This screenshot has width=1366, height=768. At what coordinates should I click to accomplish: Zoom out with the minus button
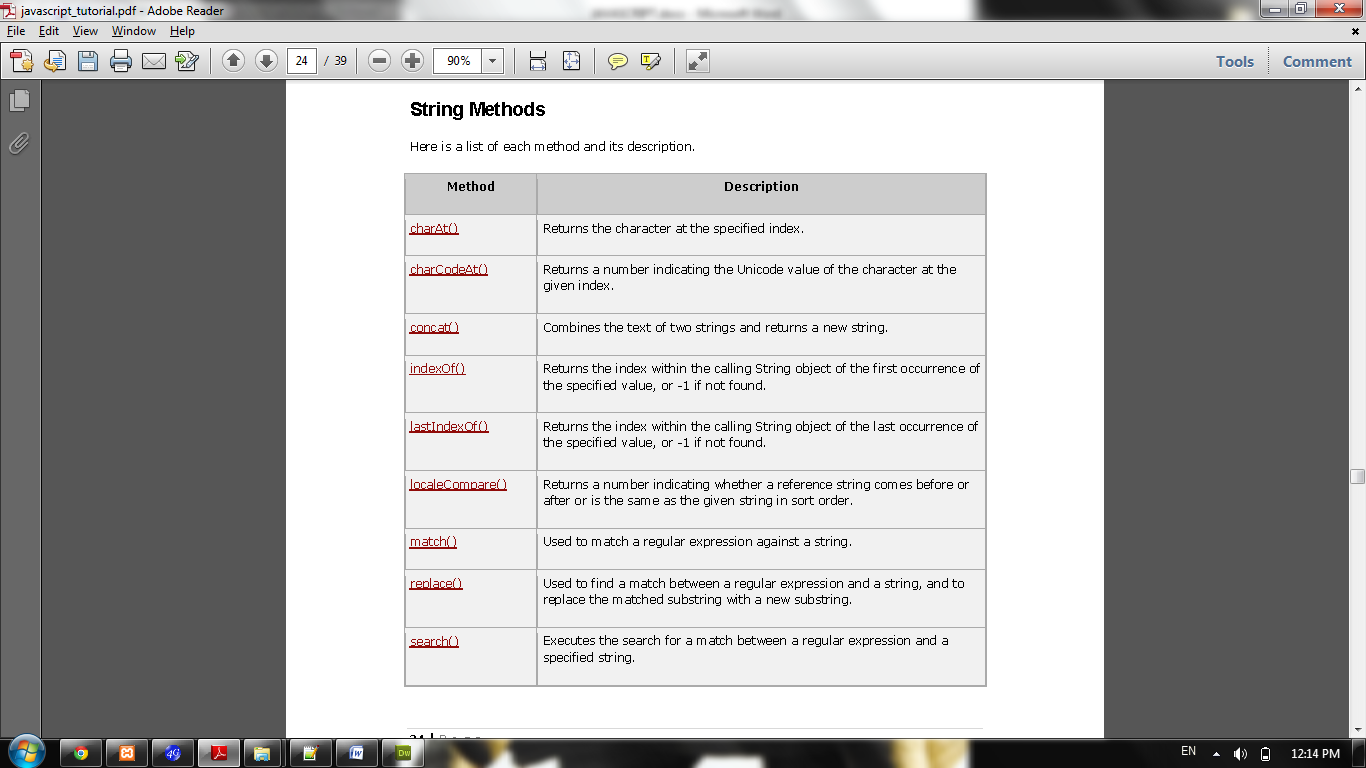click(379, 61)
